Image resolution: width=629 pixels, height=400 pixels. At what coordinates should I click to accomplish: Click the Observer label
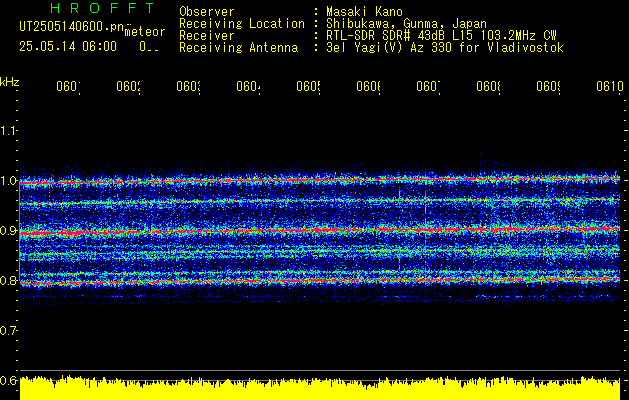207,12
